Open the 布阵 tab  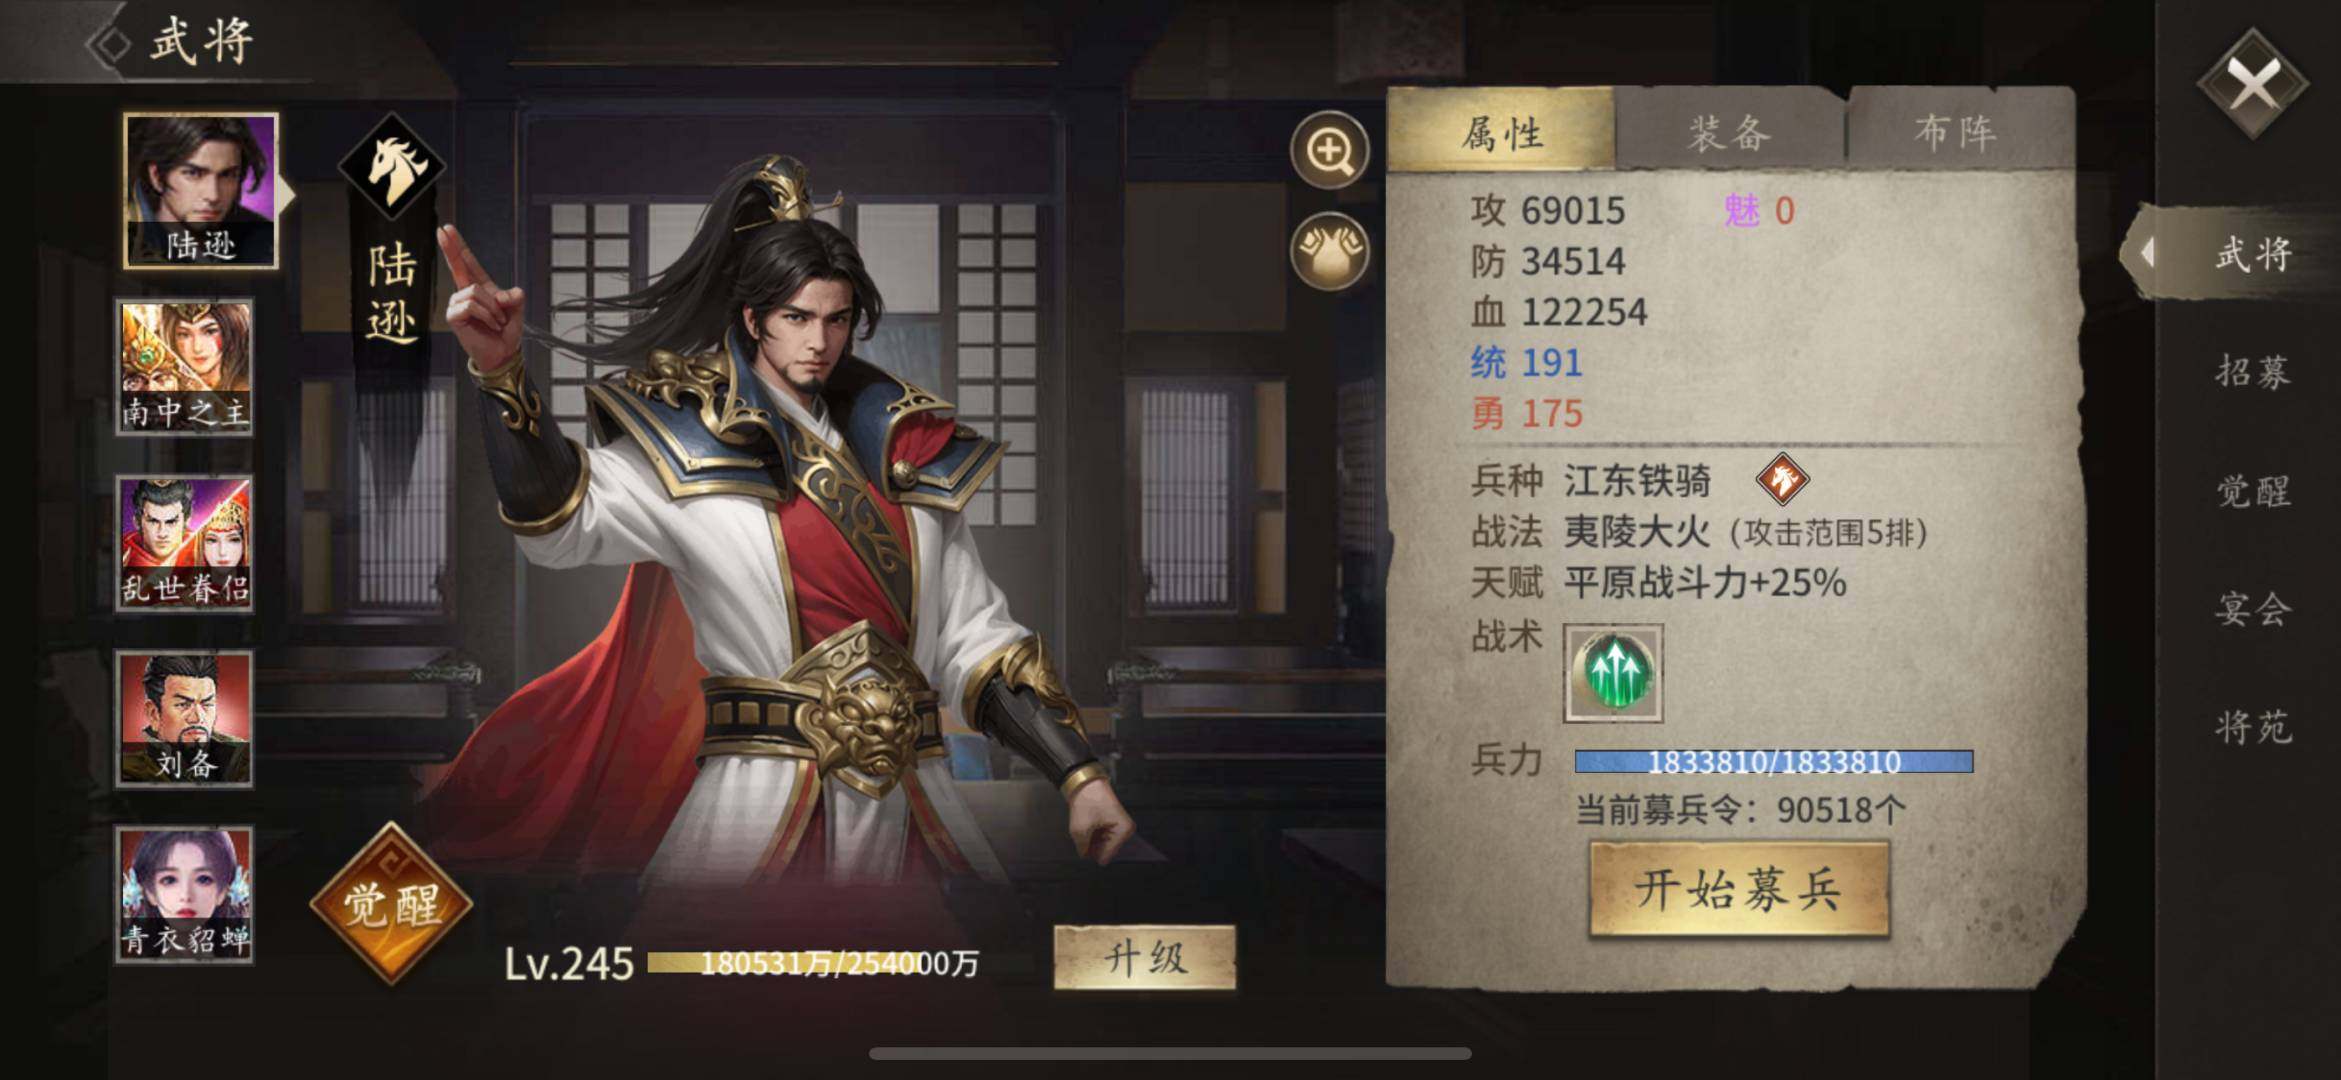click(x=1957, y=131)
